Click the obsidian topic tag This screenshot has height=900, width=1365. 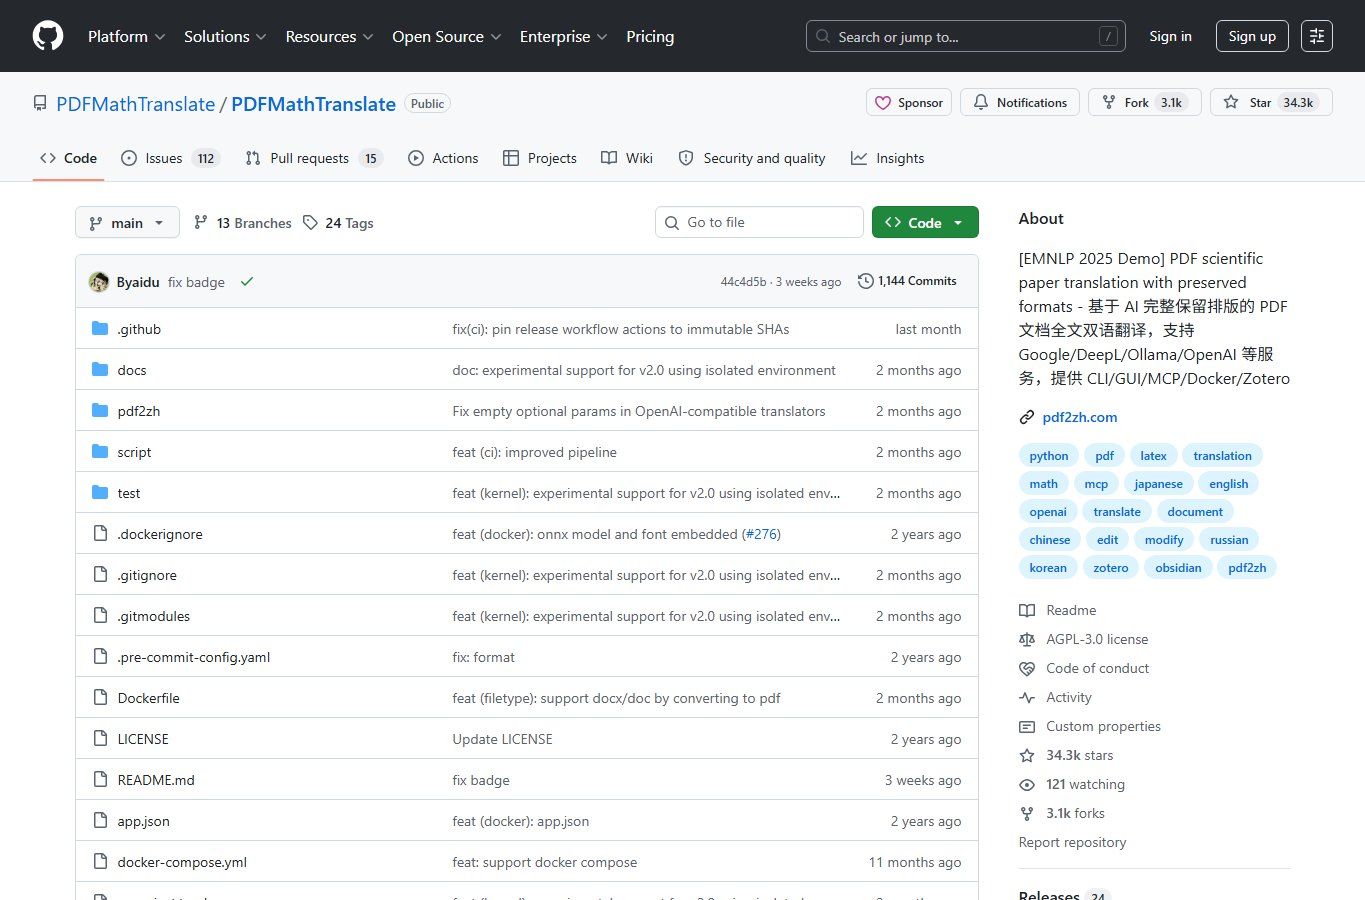point(1178,567)
